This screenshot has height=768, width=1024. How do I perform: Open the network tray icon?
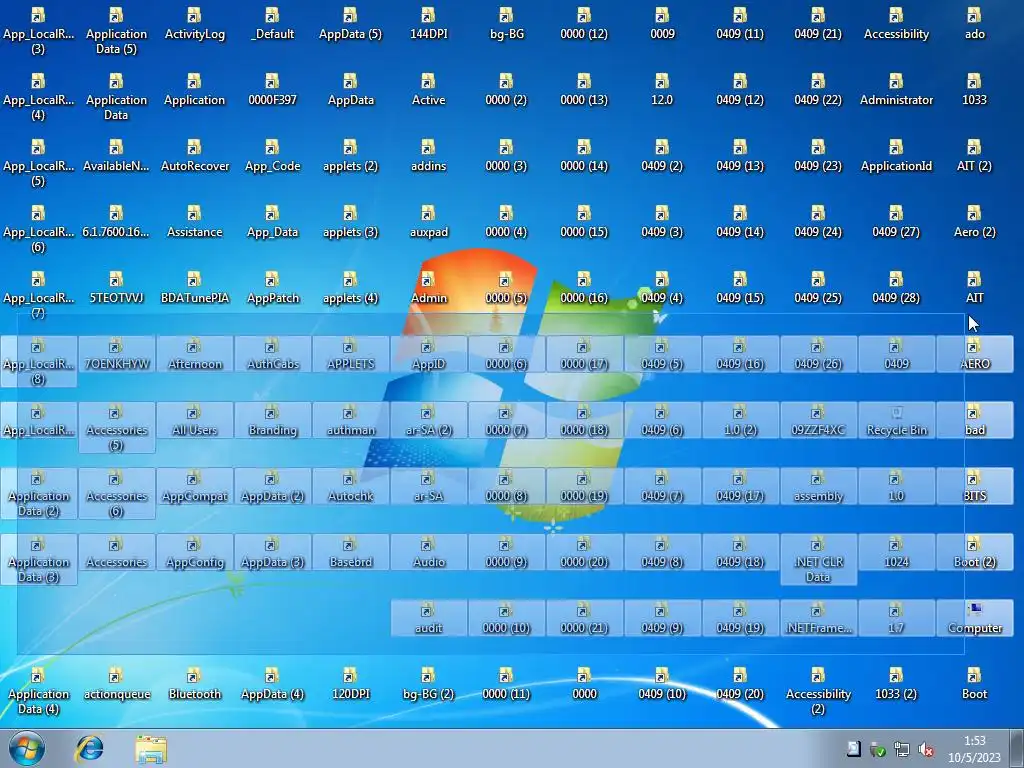coord(902,750)
